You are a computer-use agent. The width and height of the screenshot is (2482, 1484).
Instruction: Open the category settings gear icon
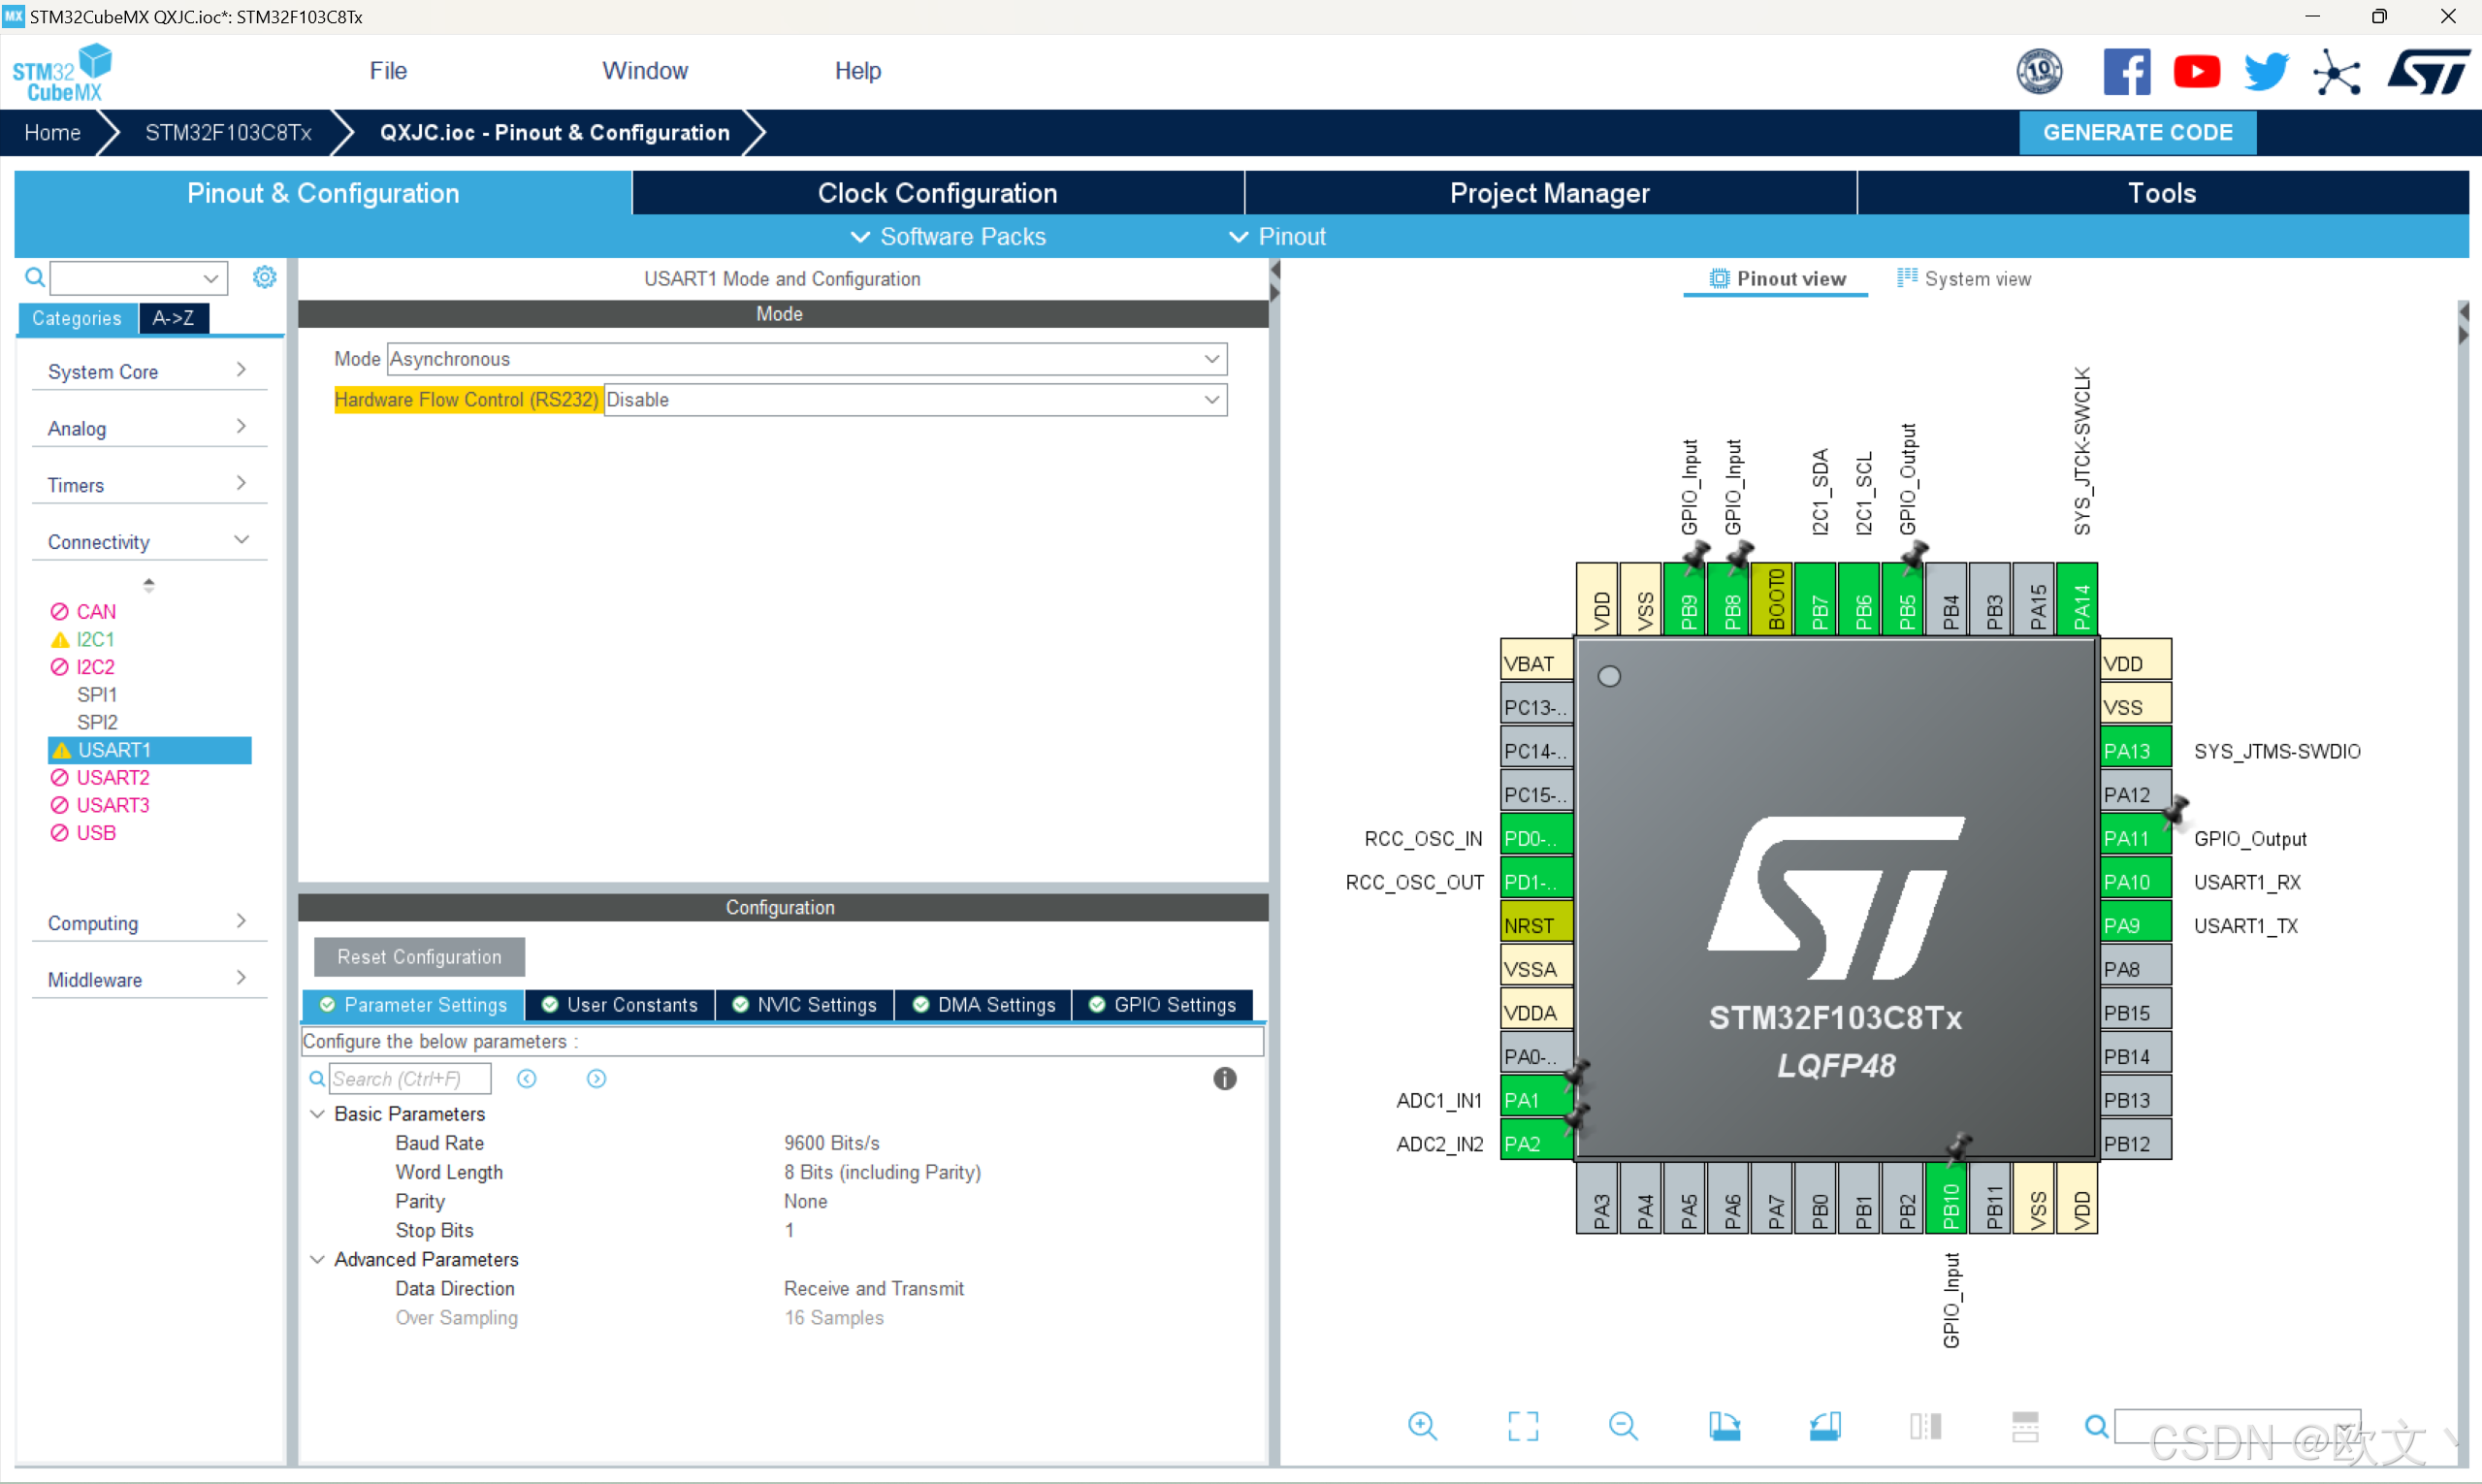pyautogui.click(x=264, y=277)
